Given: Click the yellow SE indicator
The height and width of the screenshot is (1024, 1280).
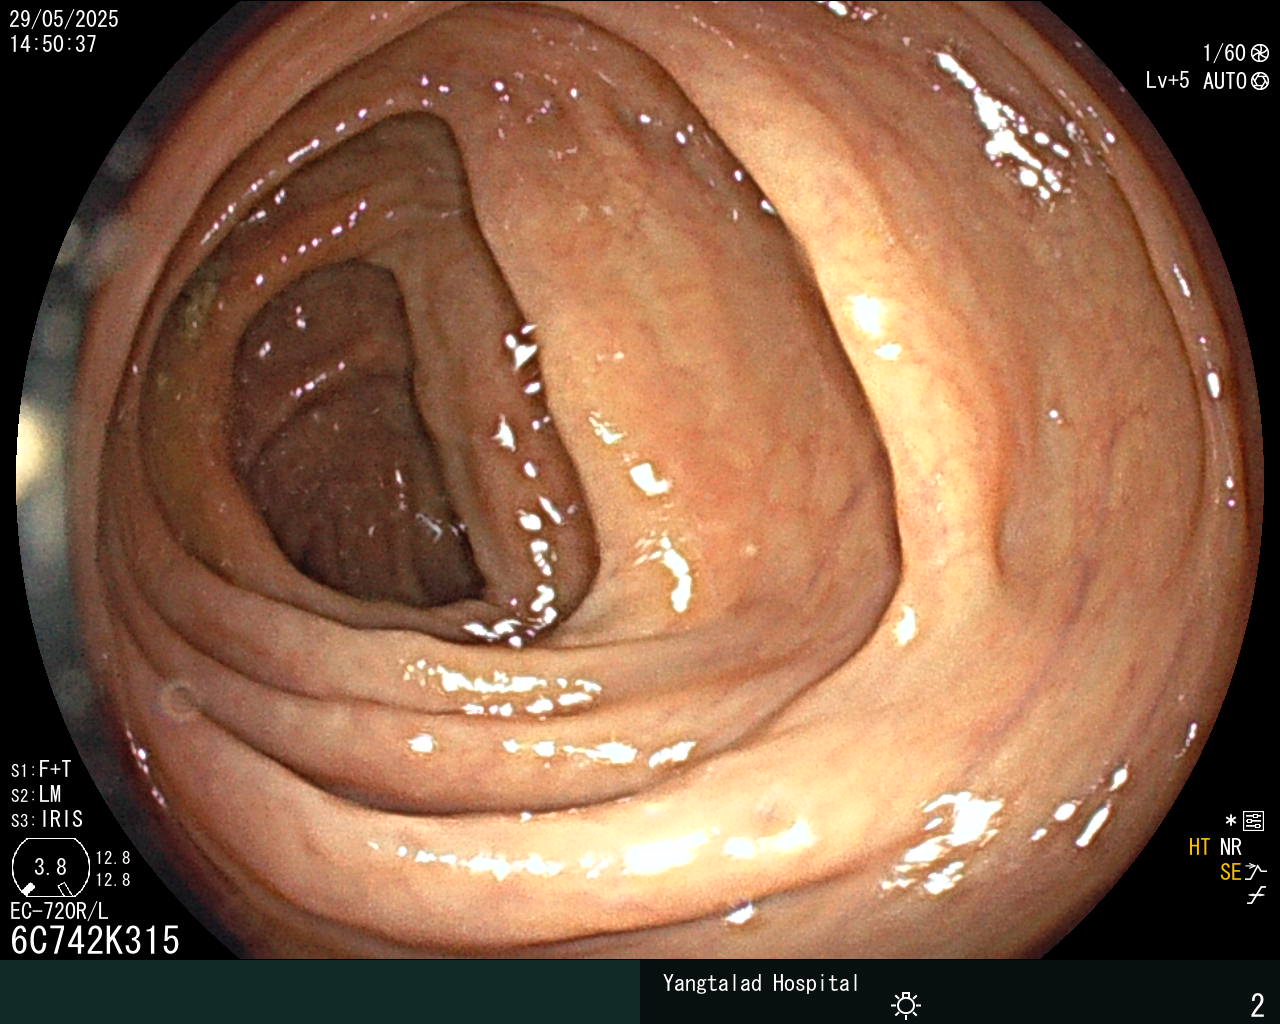Looking at the screenshot, I should (x=1230, y=872).
